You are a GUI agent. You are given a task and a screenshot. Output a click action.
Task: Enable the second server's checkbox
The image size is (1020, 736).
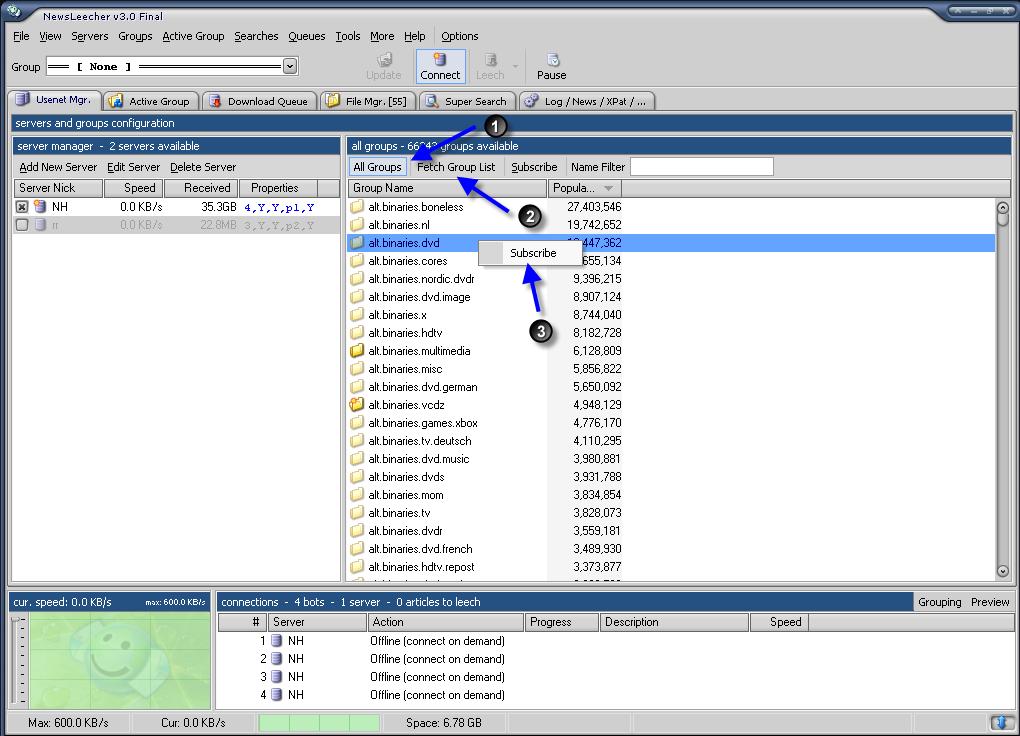click(x=22, y=225)
